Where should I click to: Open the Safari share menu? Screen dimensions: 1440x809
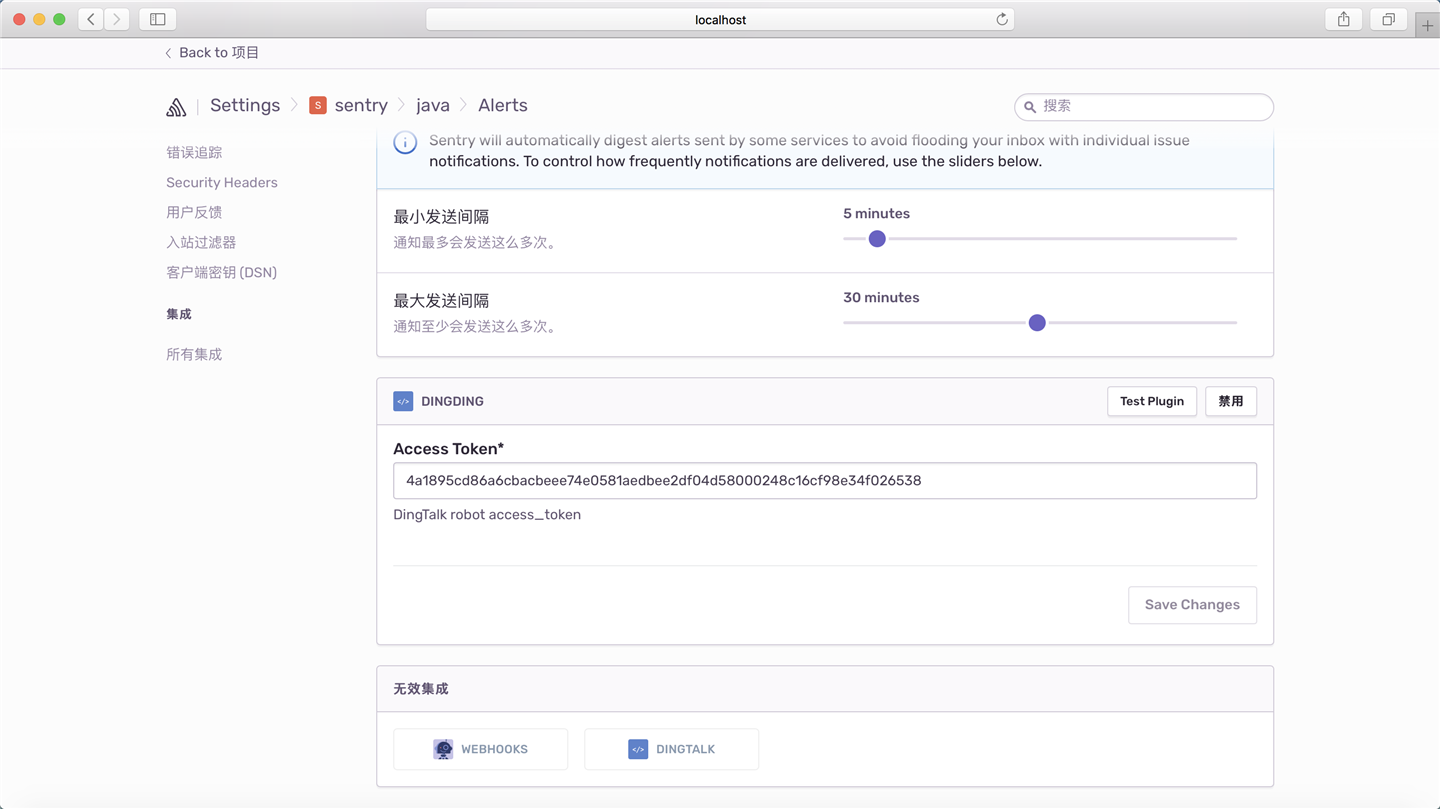(x=1344, y=19)
